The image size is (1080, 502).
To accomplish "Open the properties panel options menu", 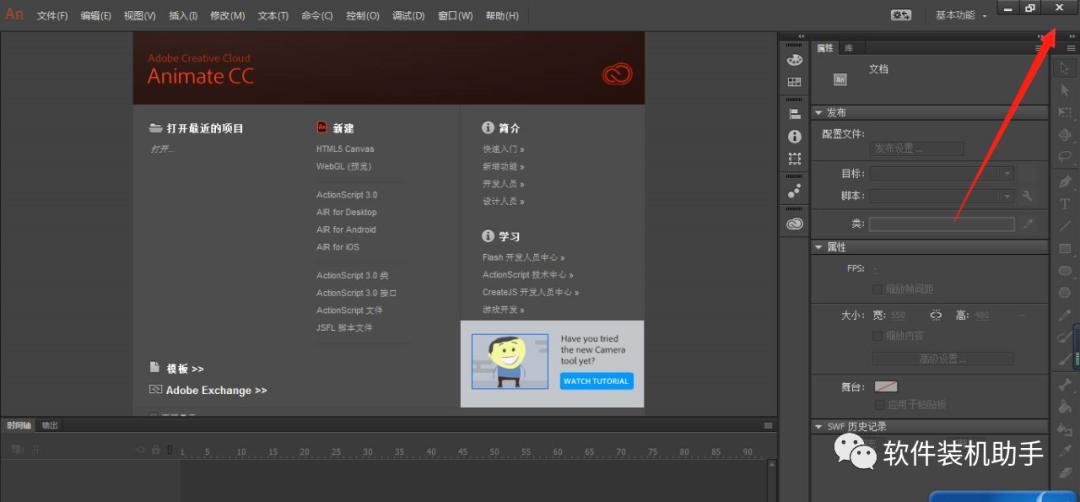I will pyautogui.click(x=1039, y=48).
